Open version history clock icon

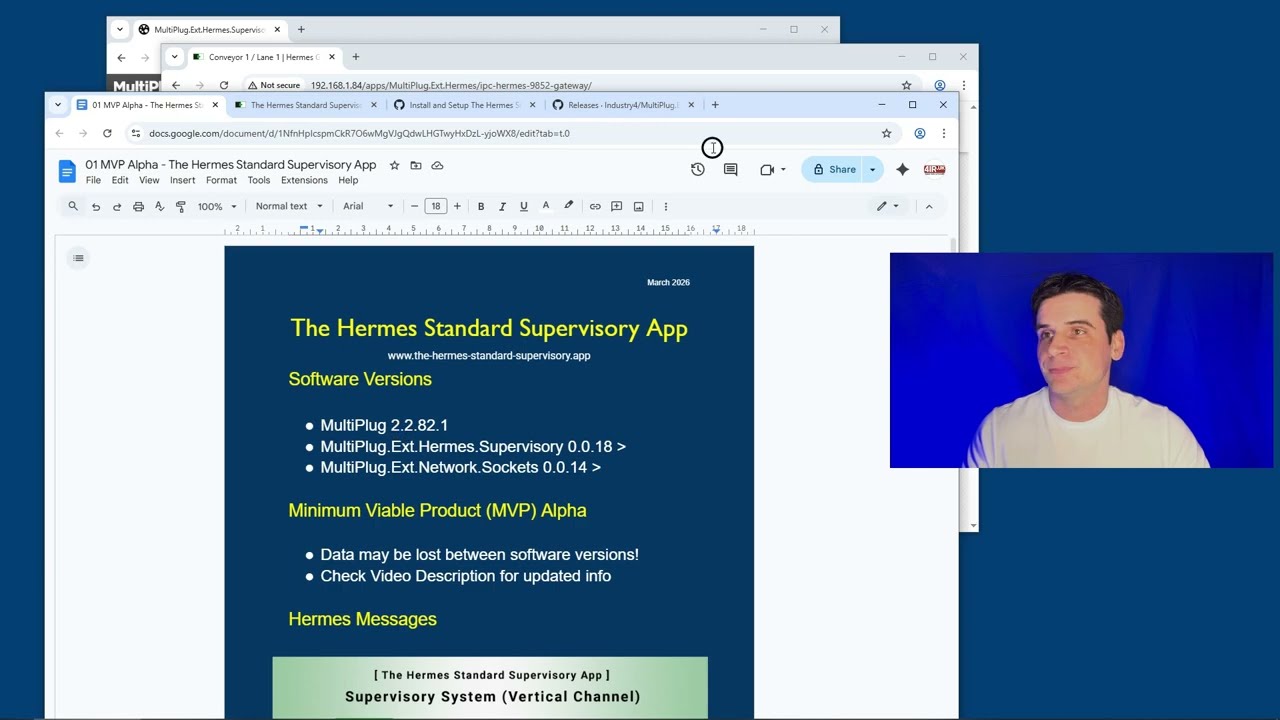pyautogui.click(x=698, y=170)
